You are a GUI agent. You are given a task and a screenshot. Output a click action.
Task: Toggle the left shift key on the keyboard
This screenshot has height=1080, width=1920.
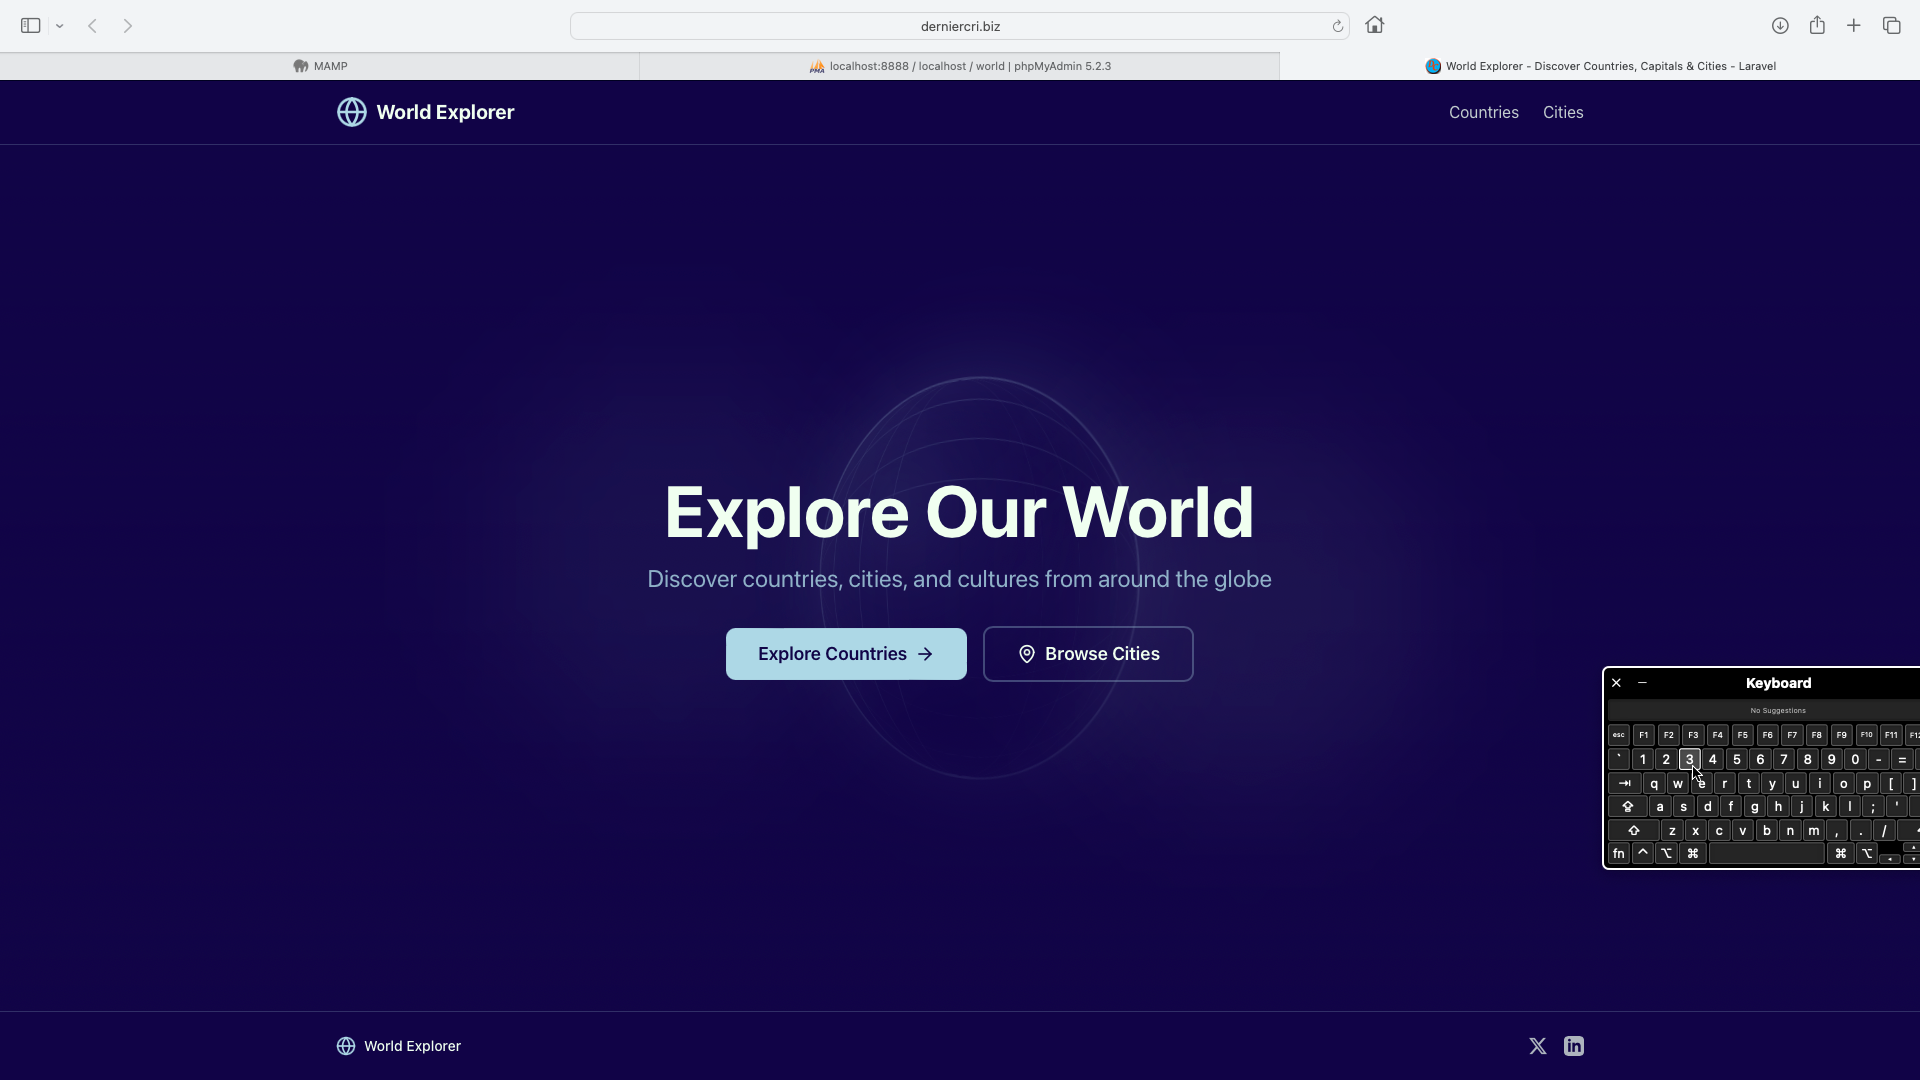click(x=1634, y=830)
